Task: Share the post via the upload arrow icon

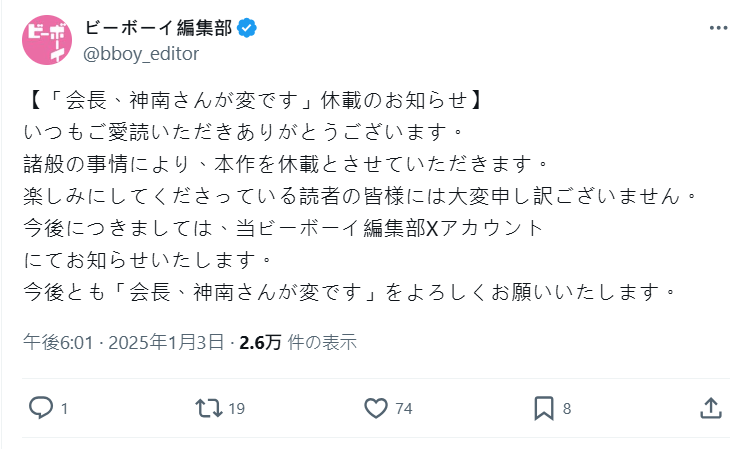Action: [x=710, y=408]
